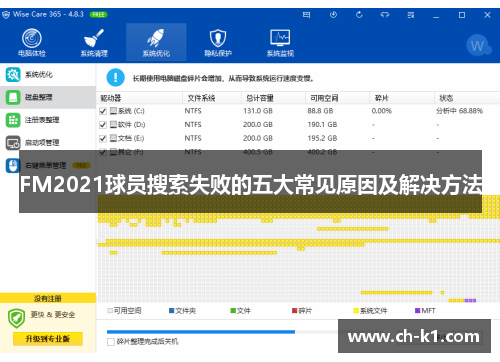This screenshot has height=362, width=500.
Task: Open the 电脑体检 PC checkup tab
Action: [x=32, y=42]
